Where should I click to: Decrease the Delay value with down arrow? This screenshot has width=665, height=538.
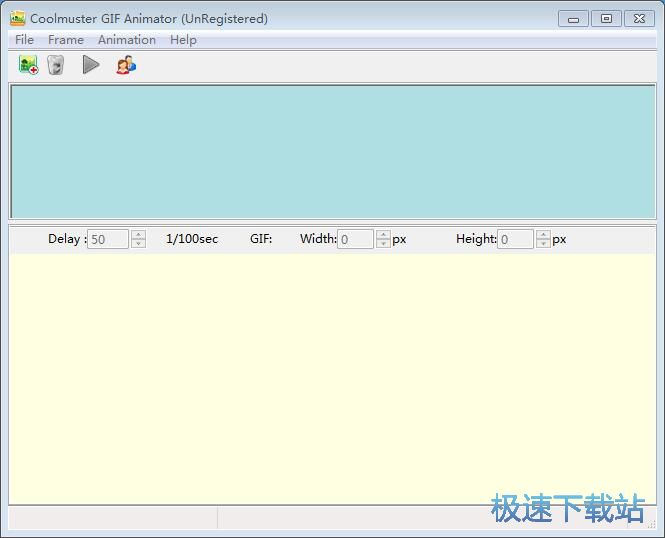tap(138, 244)
